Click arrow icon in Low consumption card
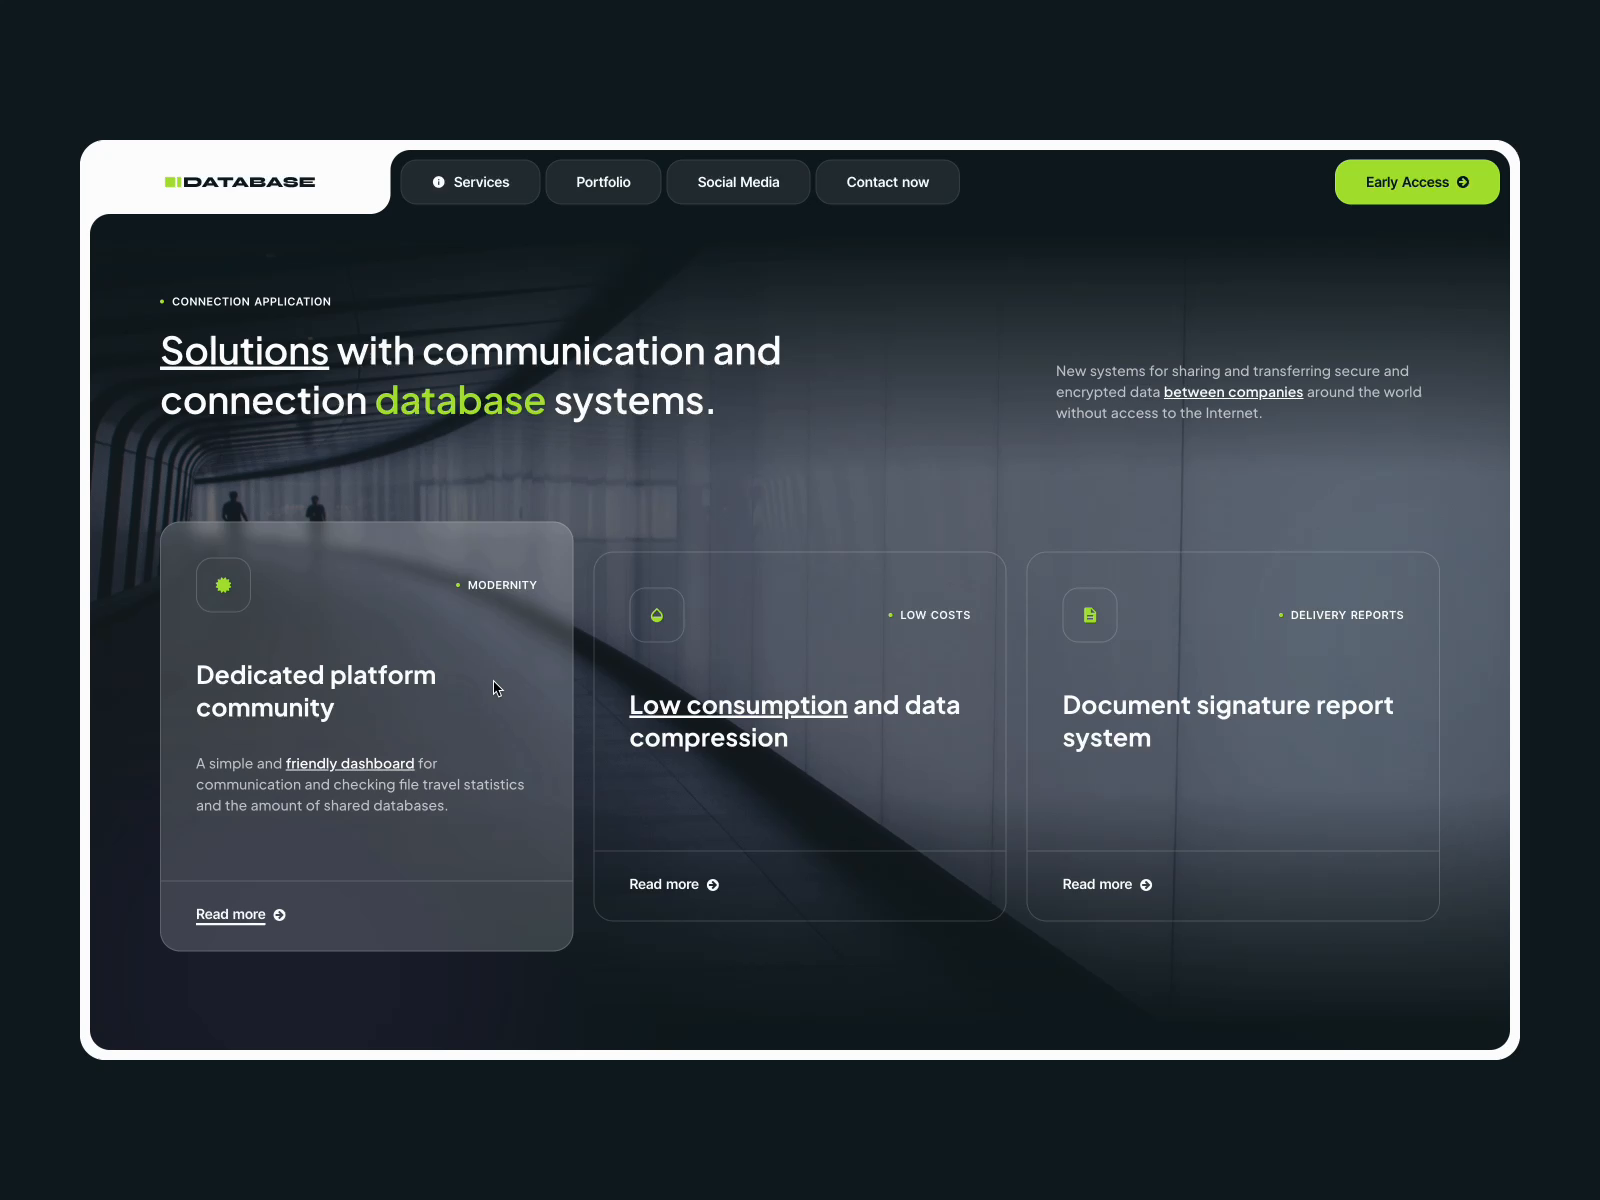Screen dimensions: 1600x1200 pos(713,885)
